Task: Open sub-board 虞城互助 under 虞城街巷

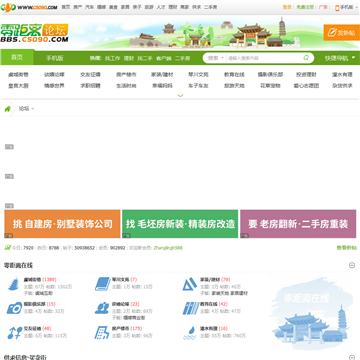Action: tap(44, 293)
